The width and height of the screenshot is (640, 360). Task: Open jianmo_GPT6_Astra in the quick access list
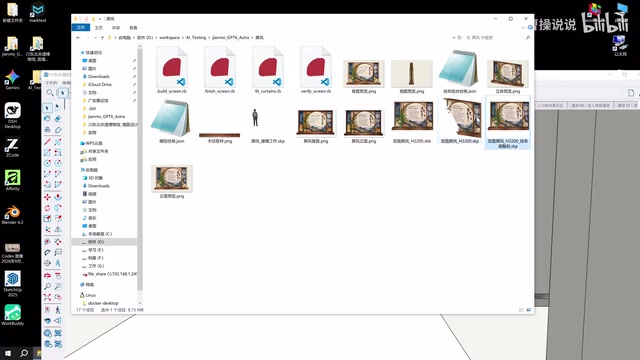pos(106,116)
